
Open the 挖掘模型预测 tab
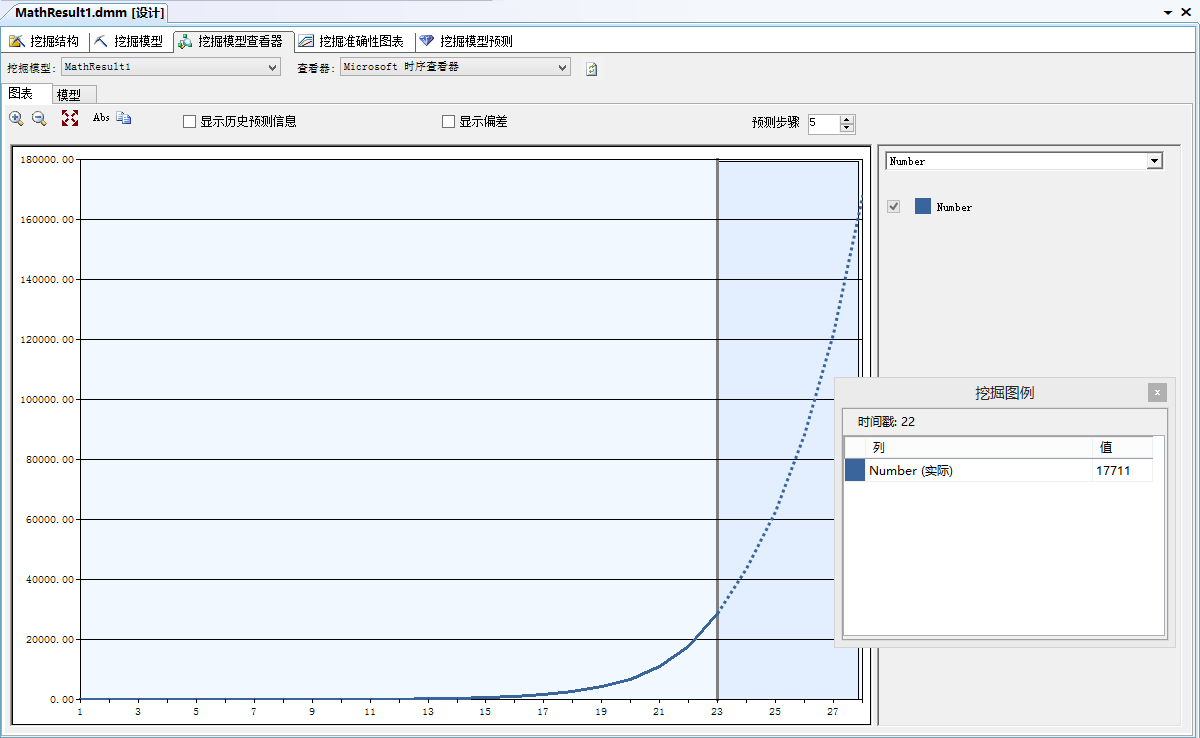(x=466, y=41)
